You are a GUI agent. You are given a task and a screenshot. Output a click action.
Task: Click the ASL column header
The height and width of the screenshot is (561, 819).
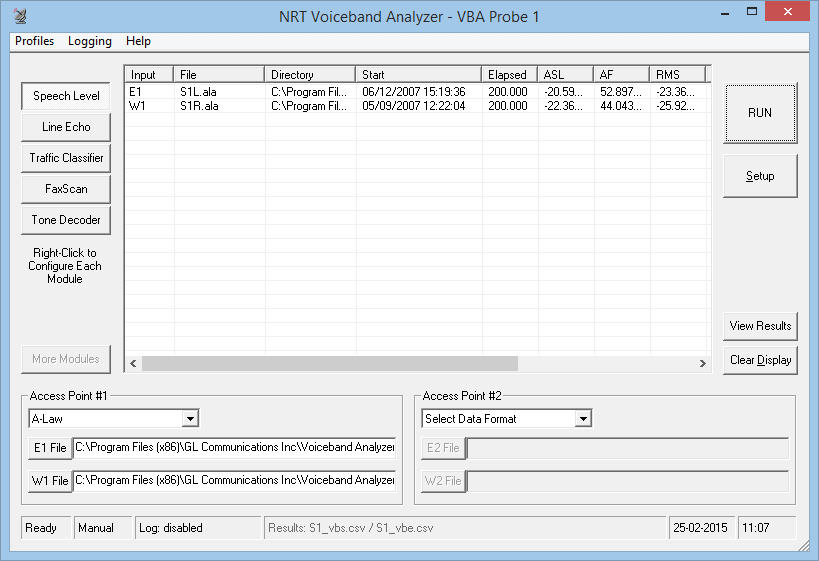(x=566, y=75)
